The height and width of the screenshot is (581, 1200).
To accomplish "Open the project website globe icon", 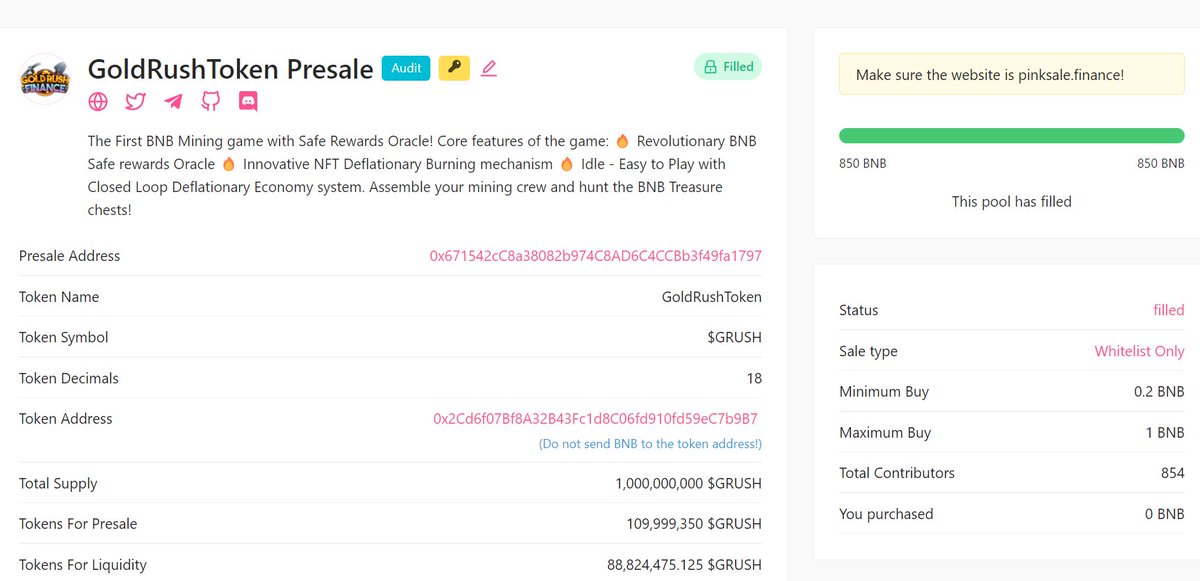I will [x=98, y=101].
